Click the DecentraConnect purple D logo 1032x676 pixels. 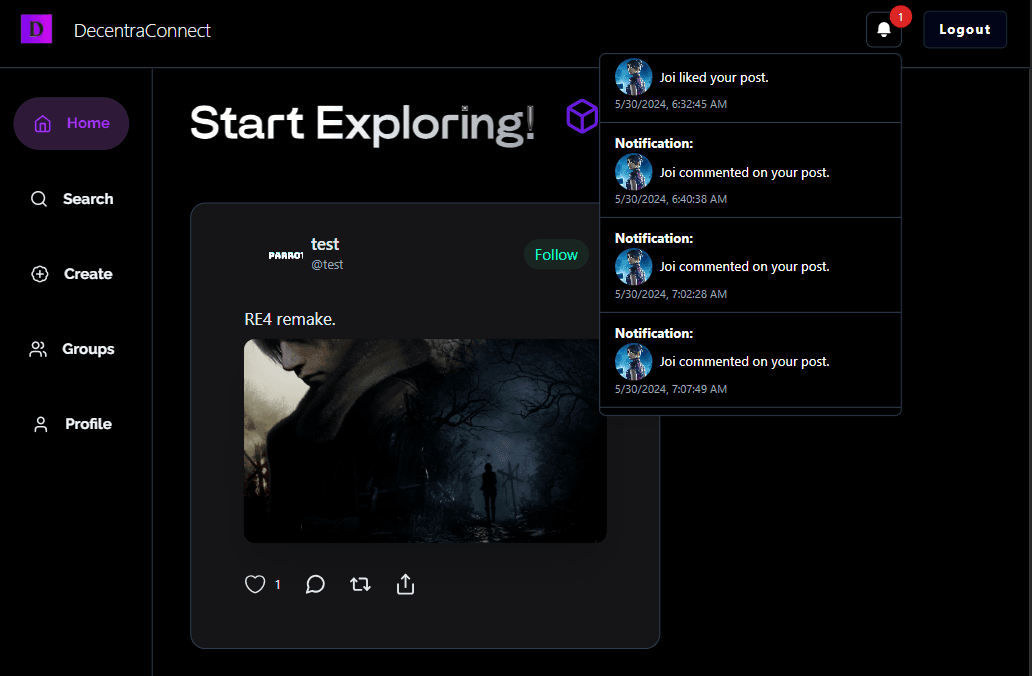click(36, 29)
